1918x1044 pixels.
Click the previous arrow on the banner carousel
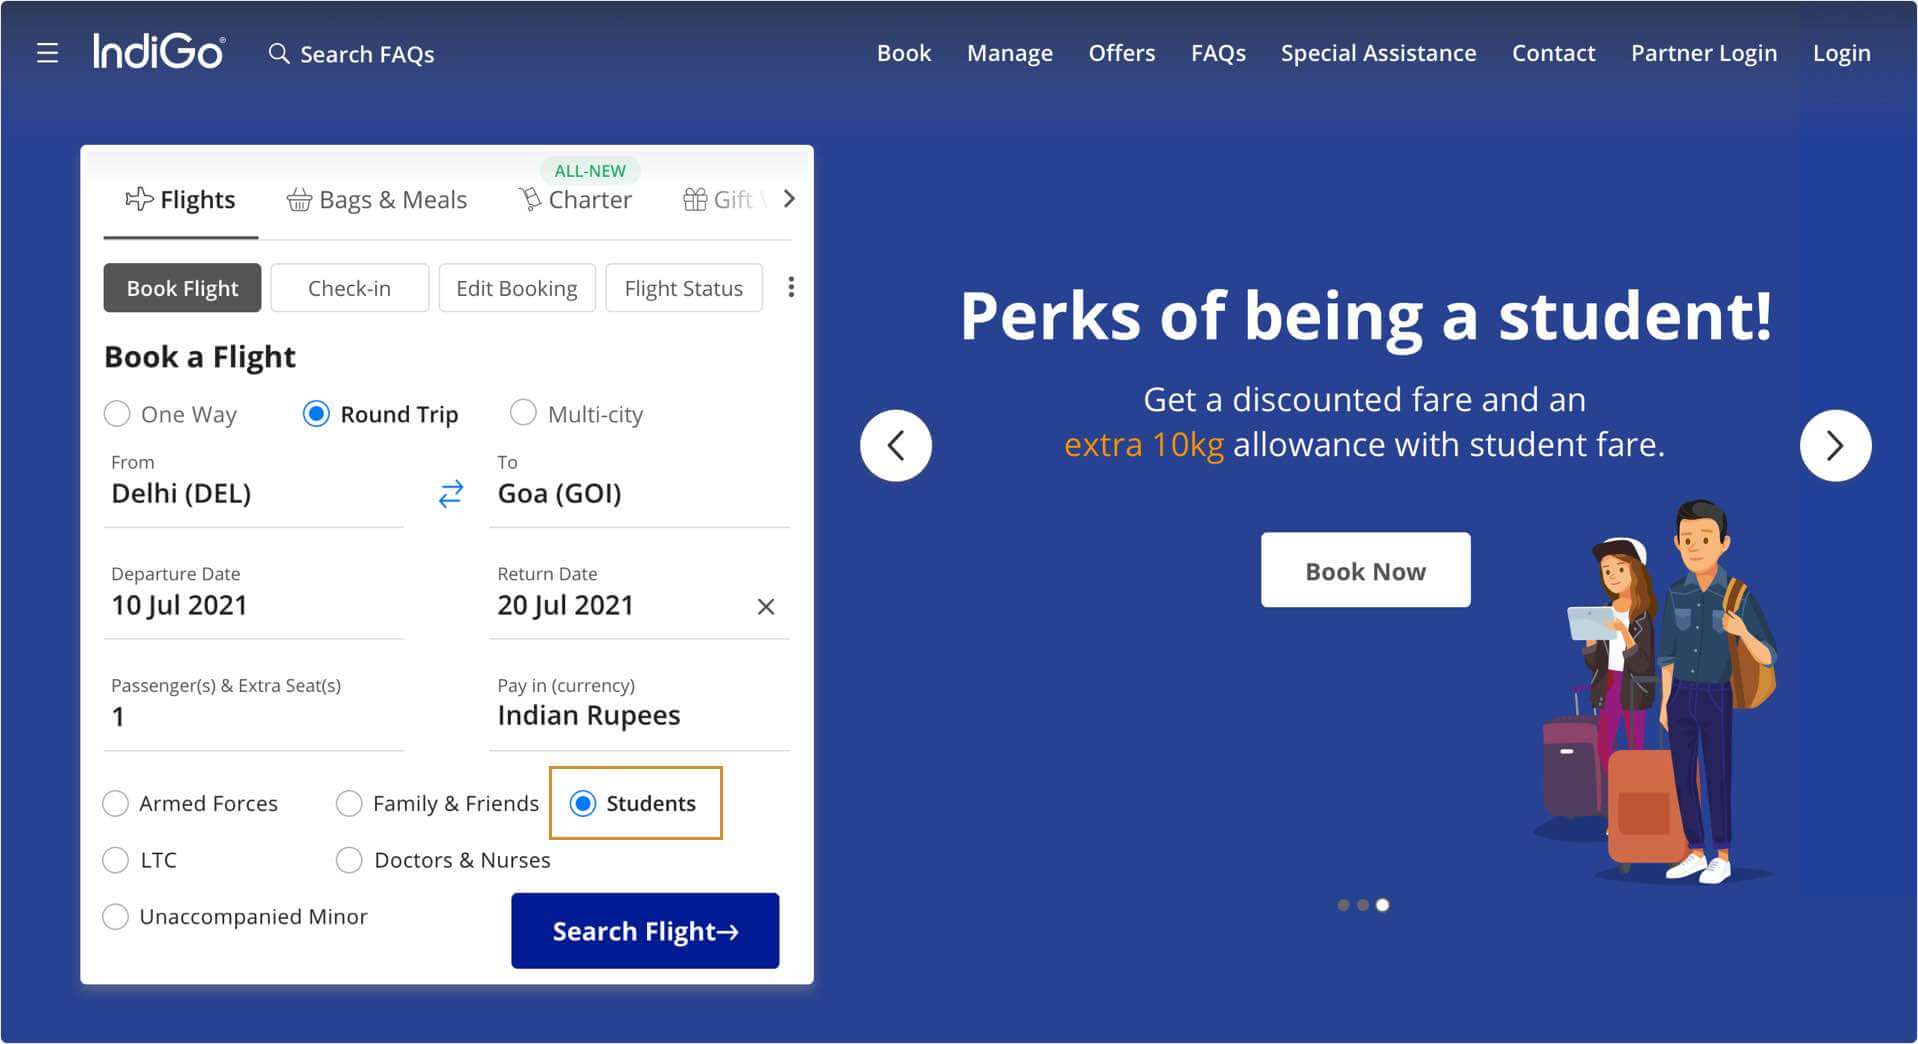pos(896,446)
